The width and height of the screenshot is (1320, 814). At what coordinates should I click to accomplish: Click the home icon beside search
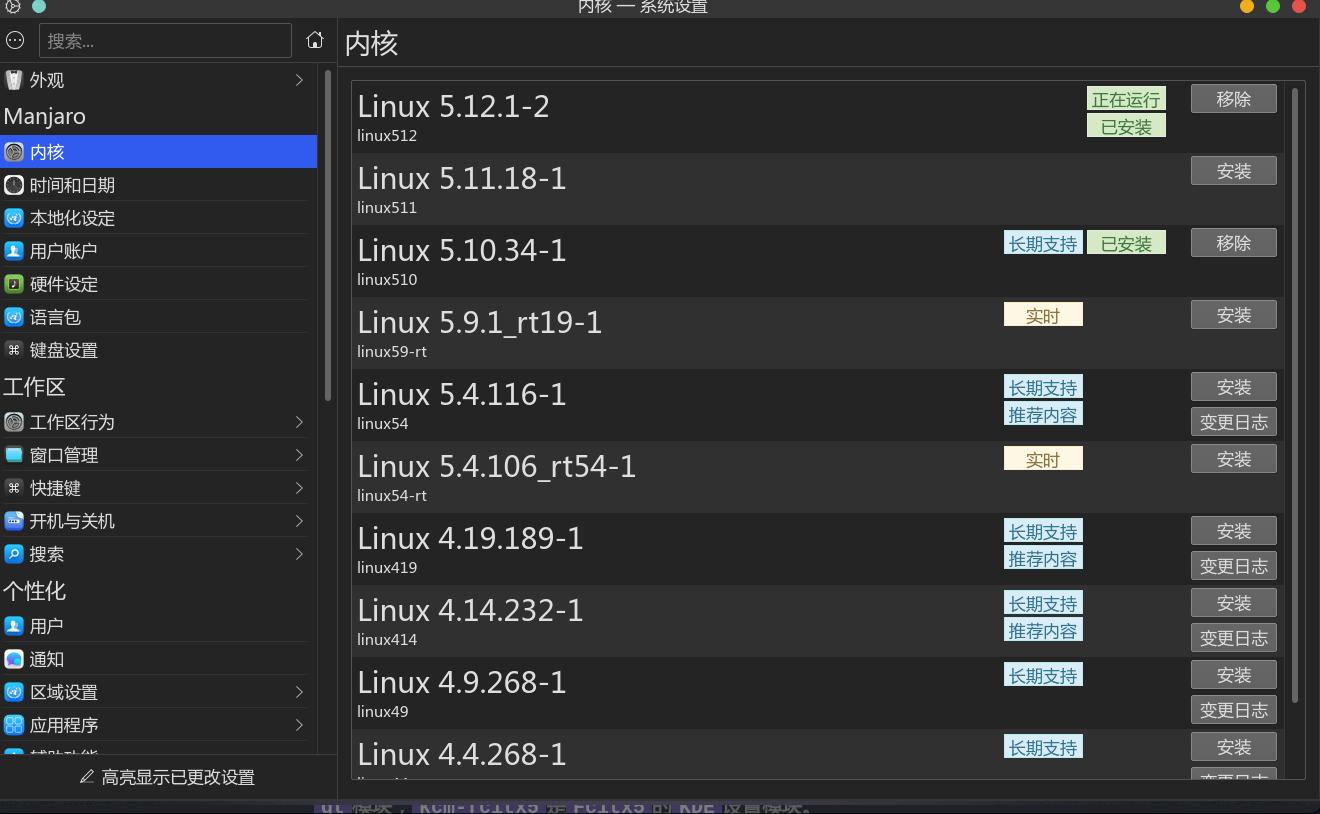coord(315,40)
